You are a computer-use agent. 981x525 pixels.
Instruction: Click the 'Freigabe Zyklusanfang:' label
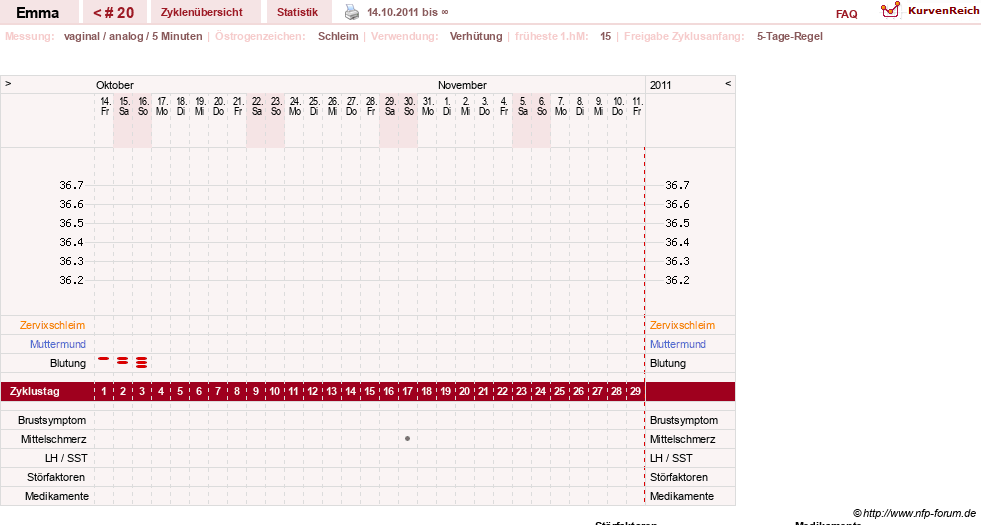684,36
